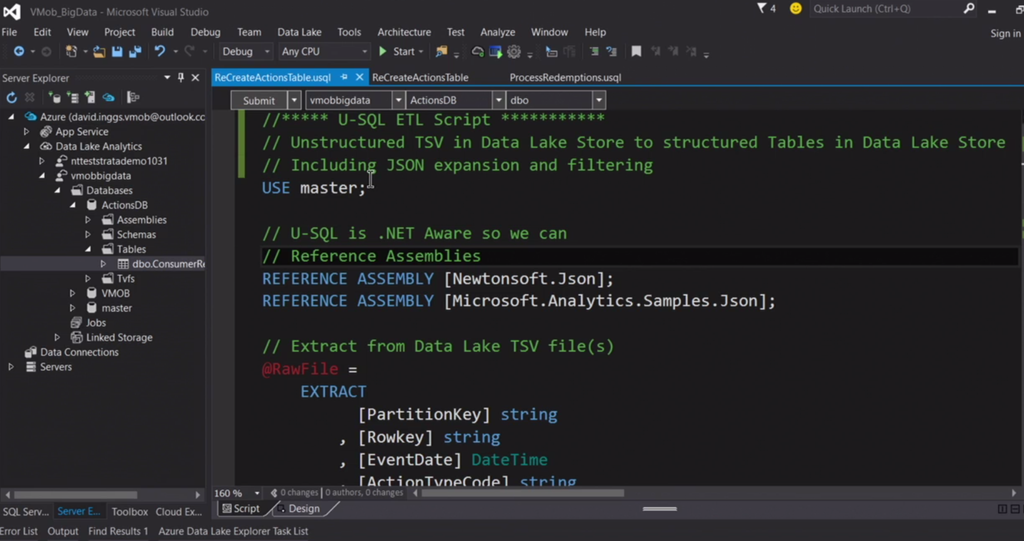Expand the VMOB database node
Screen dimensions: 1024x541
click(x=73, y=294)
